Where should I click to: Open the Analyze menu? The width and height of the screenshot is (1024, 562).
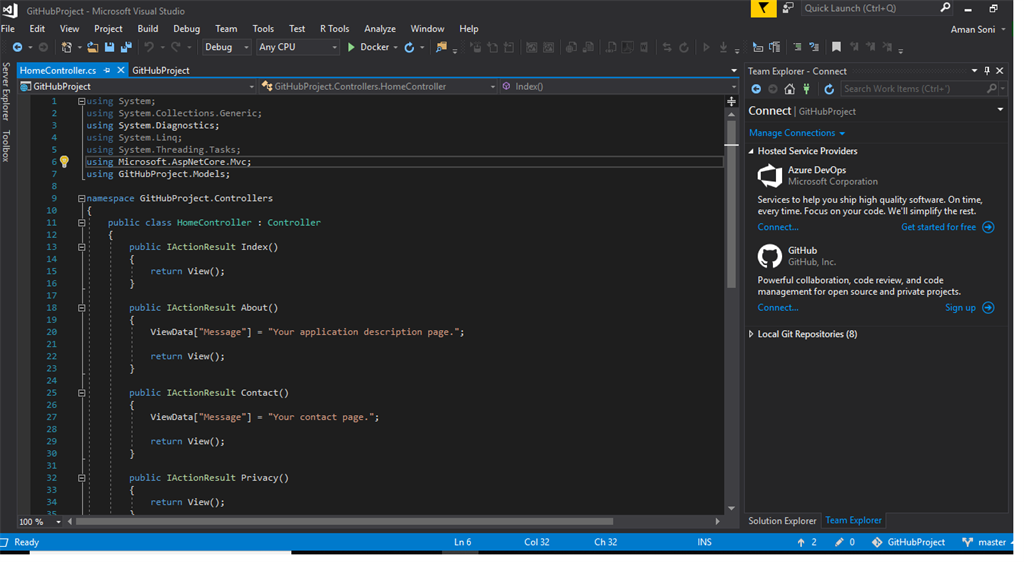379,29
